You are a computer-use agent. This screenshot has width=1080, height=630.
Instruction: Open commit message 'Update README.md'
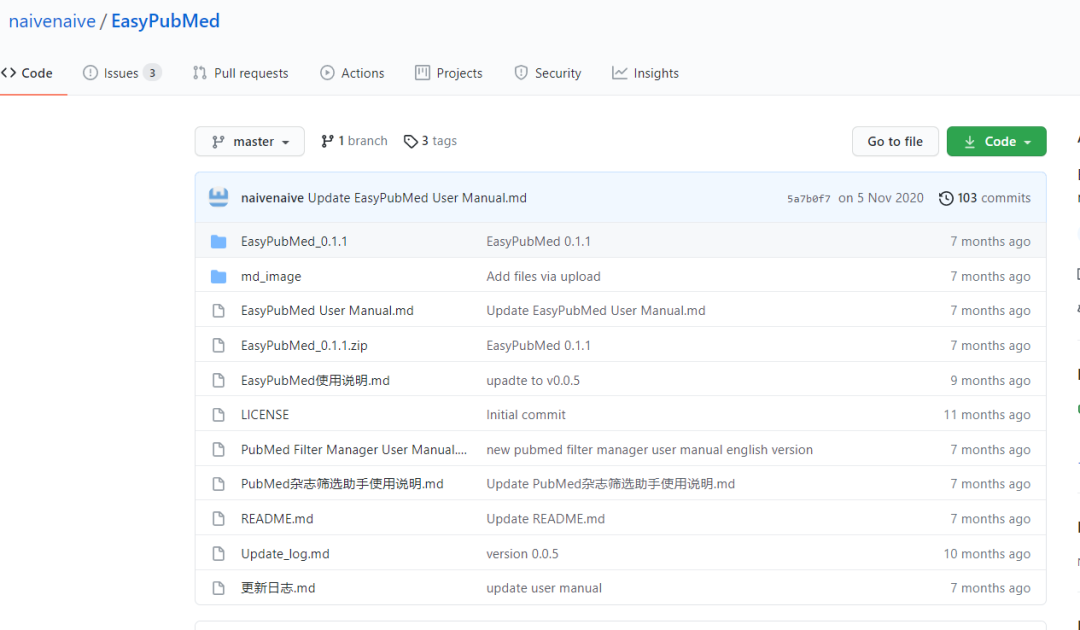[x=546, y=518]
